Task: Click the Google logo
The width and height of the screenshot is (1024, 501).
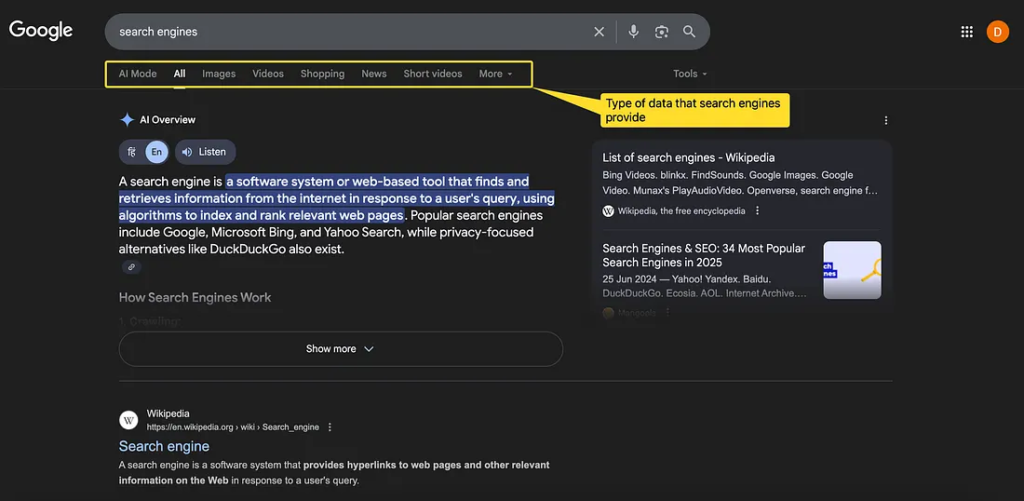Action: click(40, 31)
